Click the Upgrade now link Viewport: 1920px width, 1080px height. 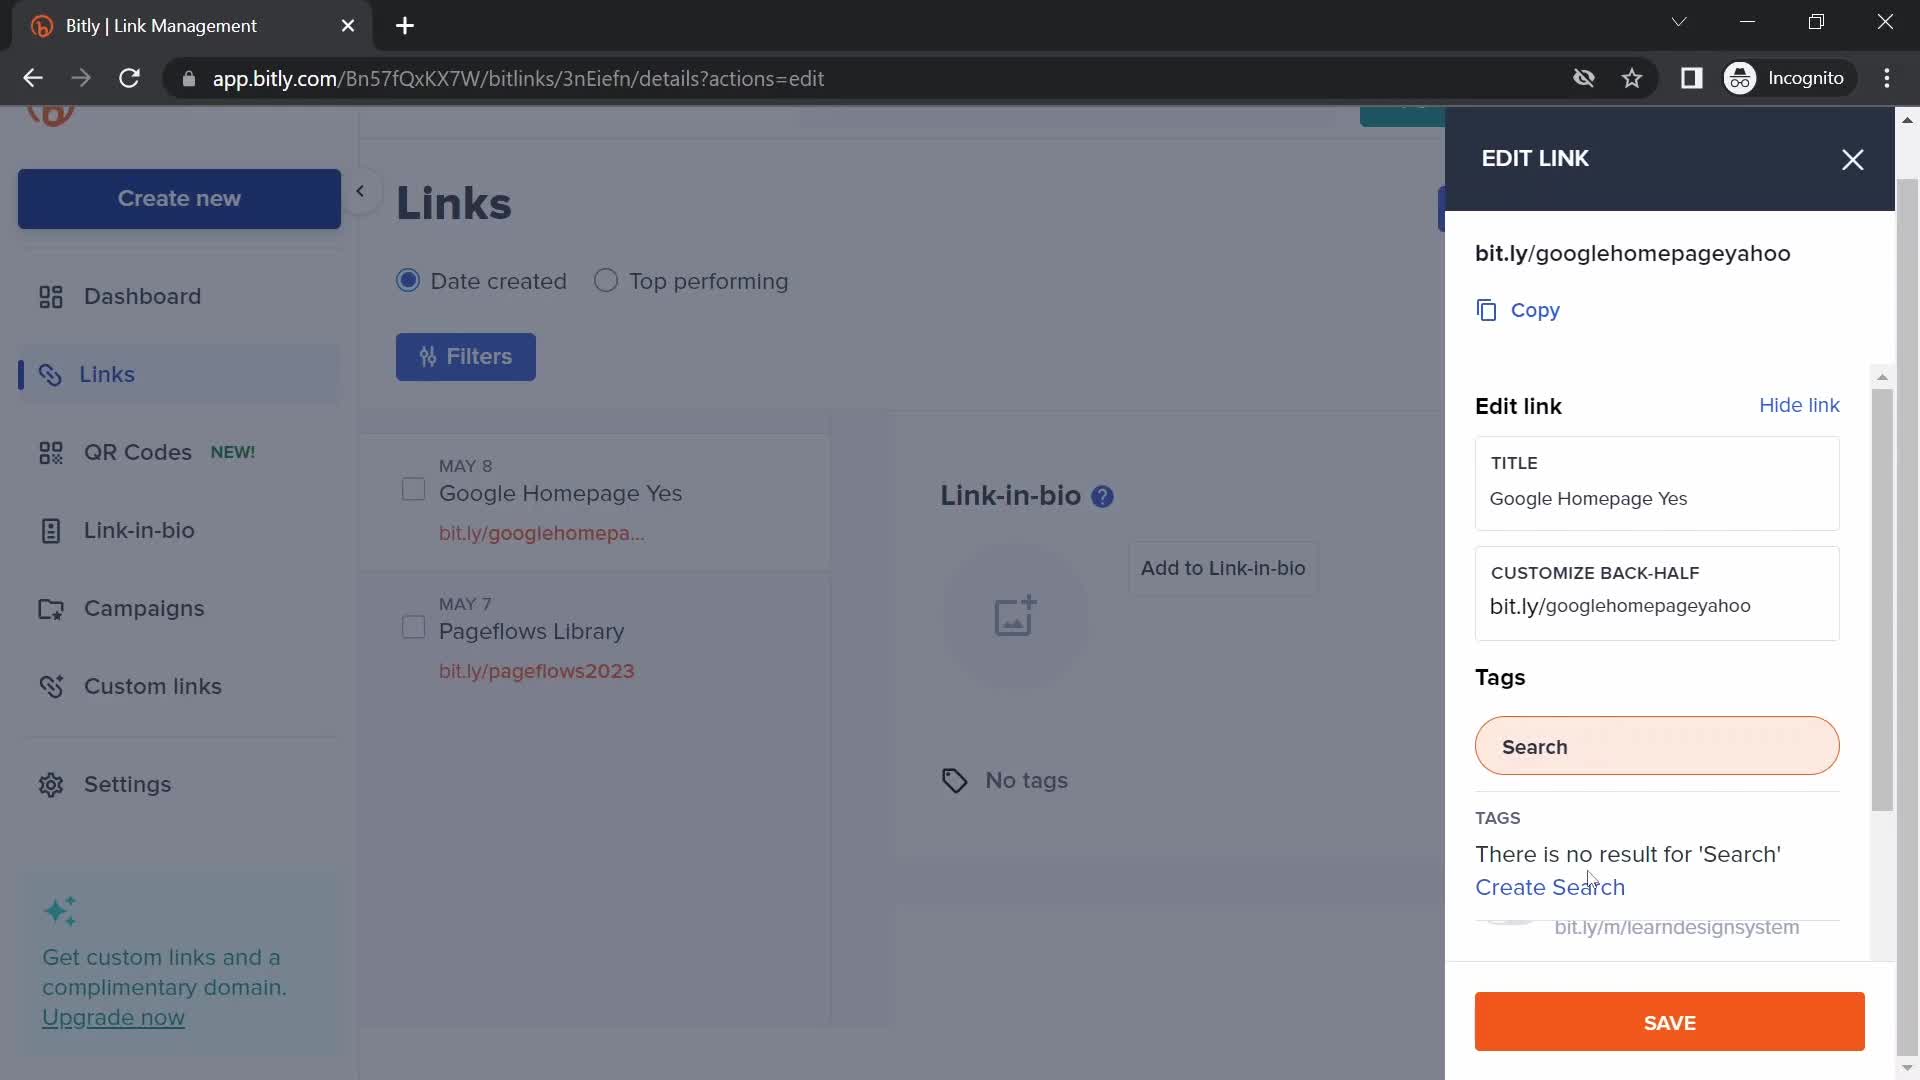113,1017
